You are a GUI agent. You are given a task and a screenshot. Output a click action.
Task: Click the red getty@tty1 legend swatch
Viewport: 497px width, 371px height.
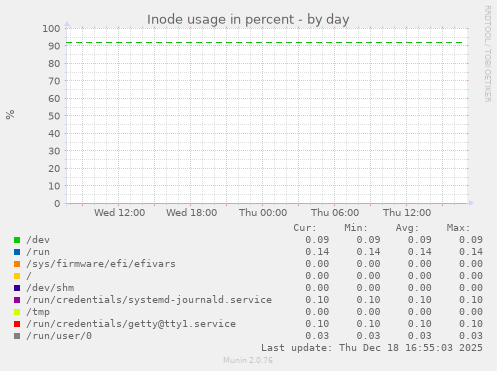click(x=17, y=324)
